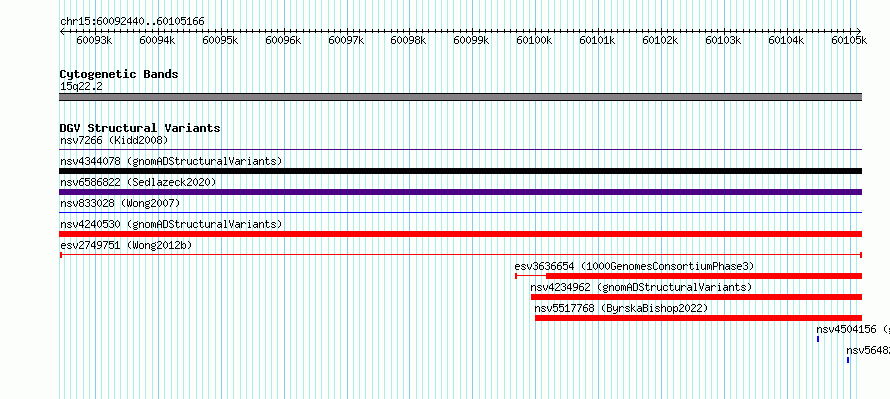890x399 pixels.
Task: Click the 60095k ruler position
Action: coord(220,40)
